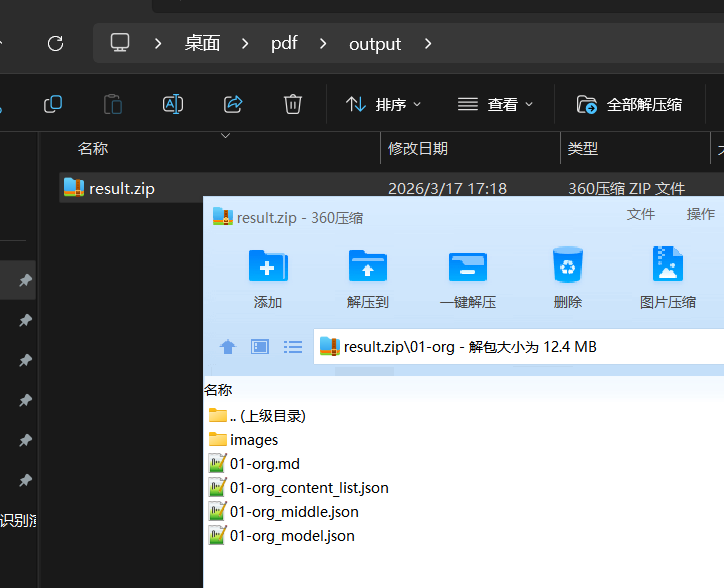The width and height of the screenshot is (724, 588).
Task: Click folder icon next to images
Action: coord(217,439)
